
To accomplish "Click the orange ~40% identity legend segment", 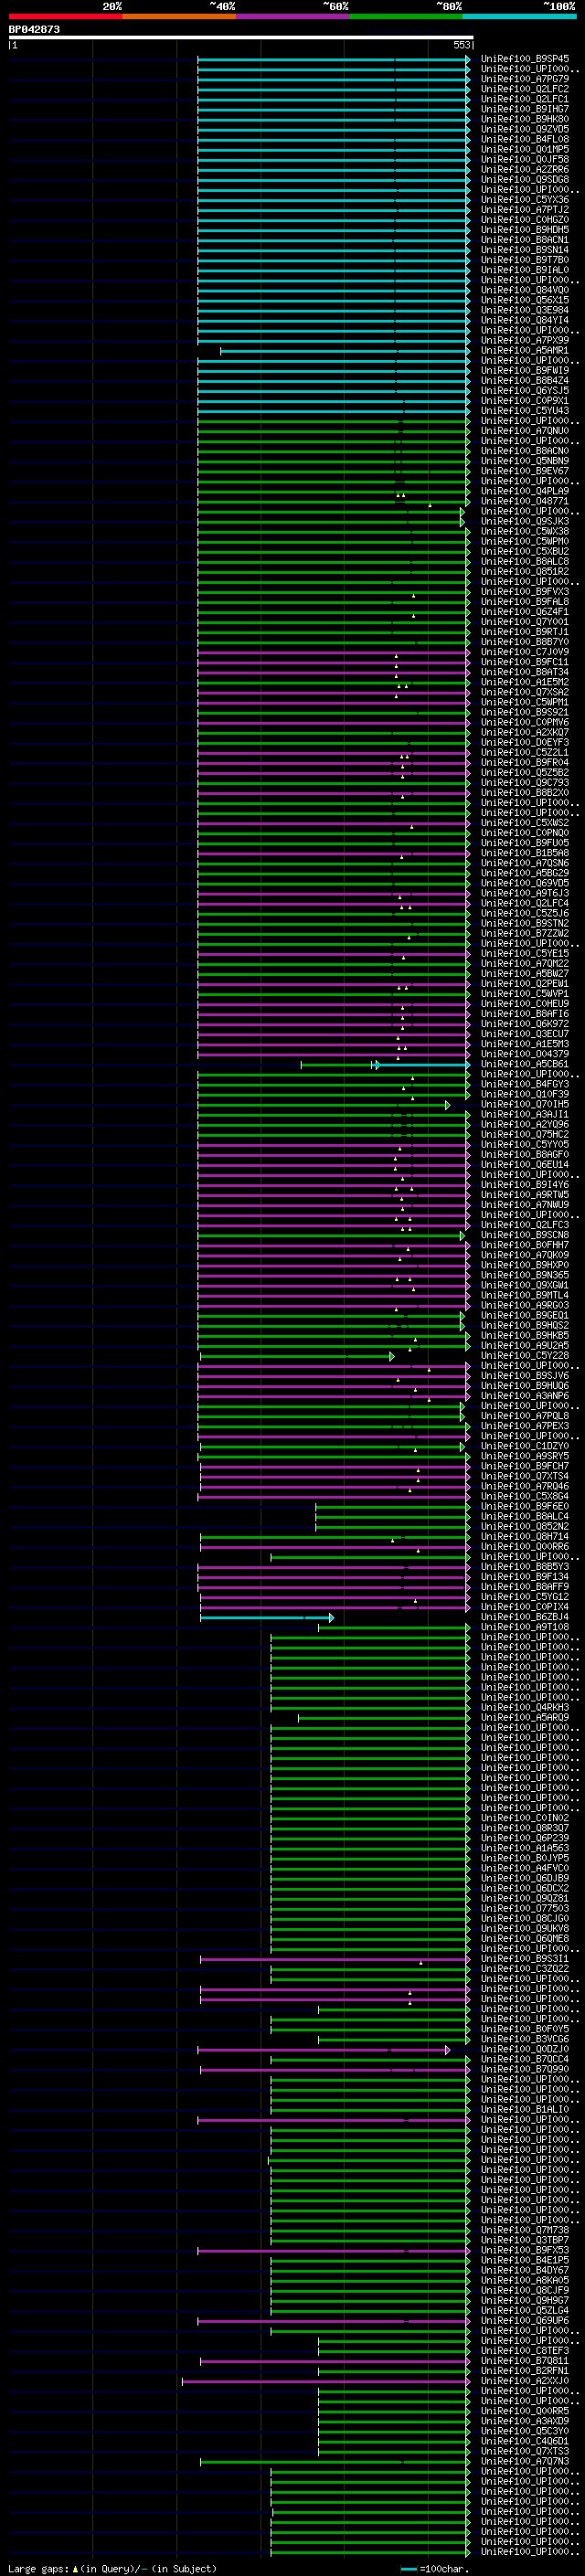I will [179, 16].
